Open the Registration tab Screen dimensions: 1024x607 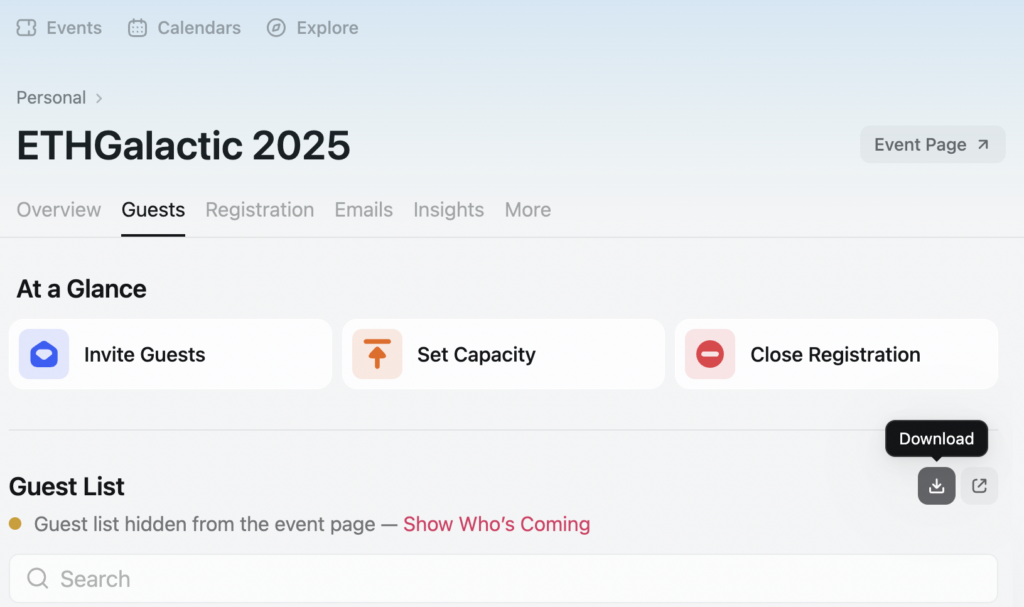pos(259,210)
